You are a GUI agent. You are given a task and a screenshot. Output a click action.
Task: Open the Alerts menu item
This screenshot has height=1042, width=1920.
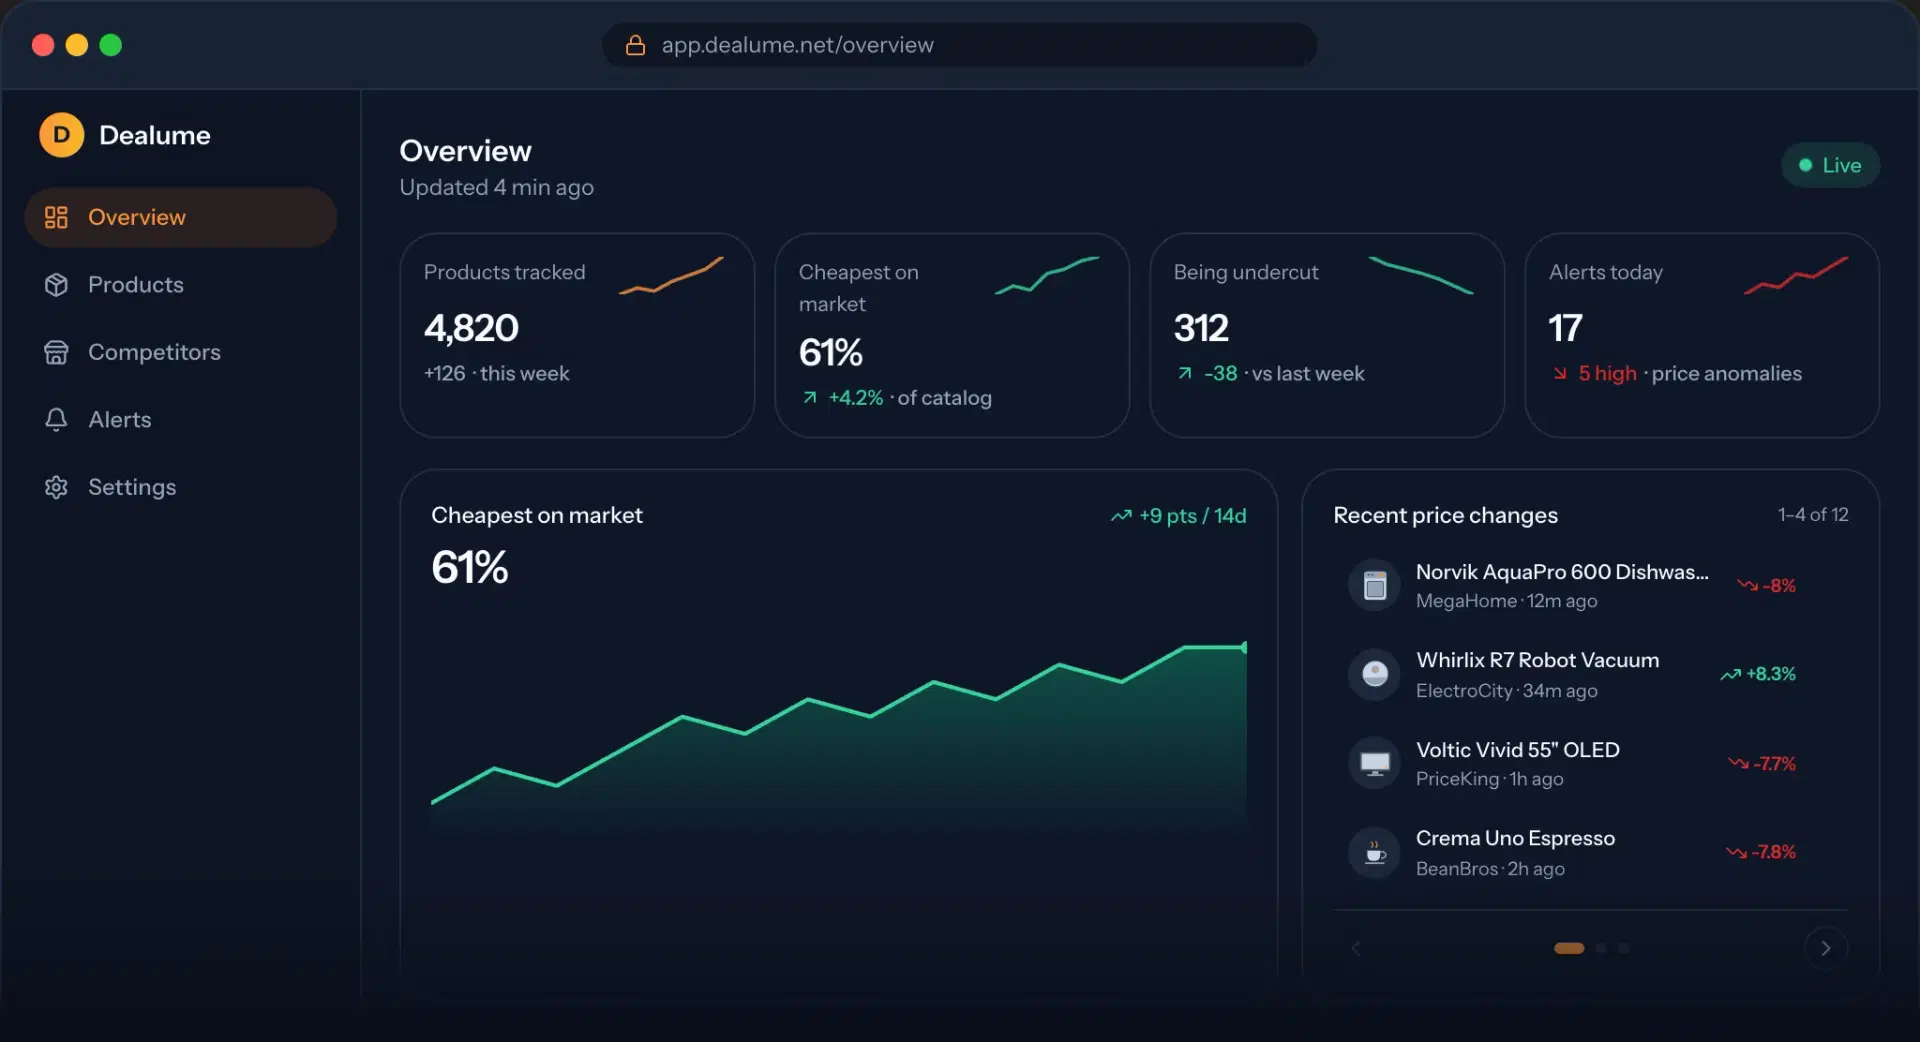coord(181,419)
